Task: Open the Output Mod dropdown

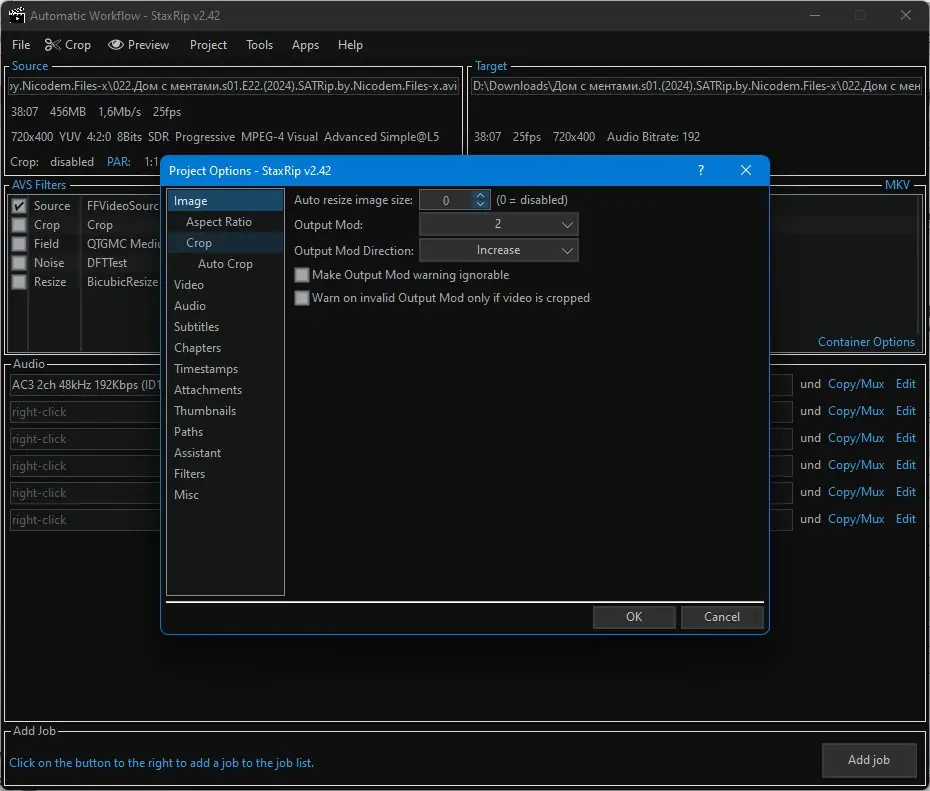Action: [498, 225]
